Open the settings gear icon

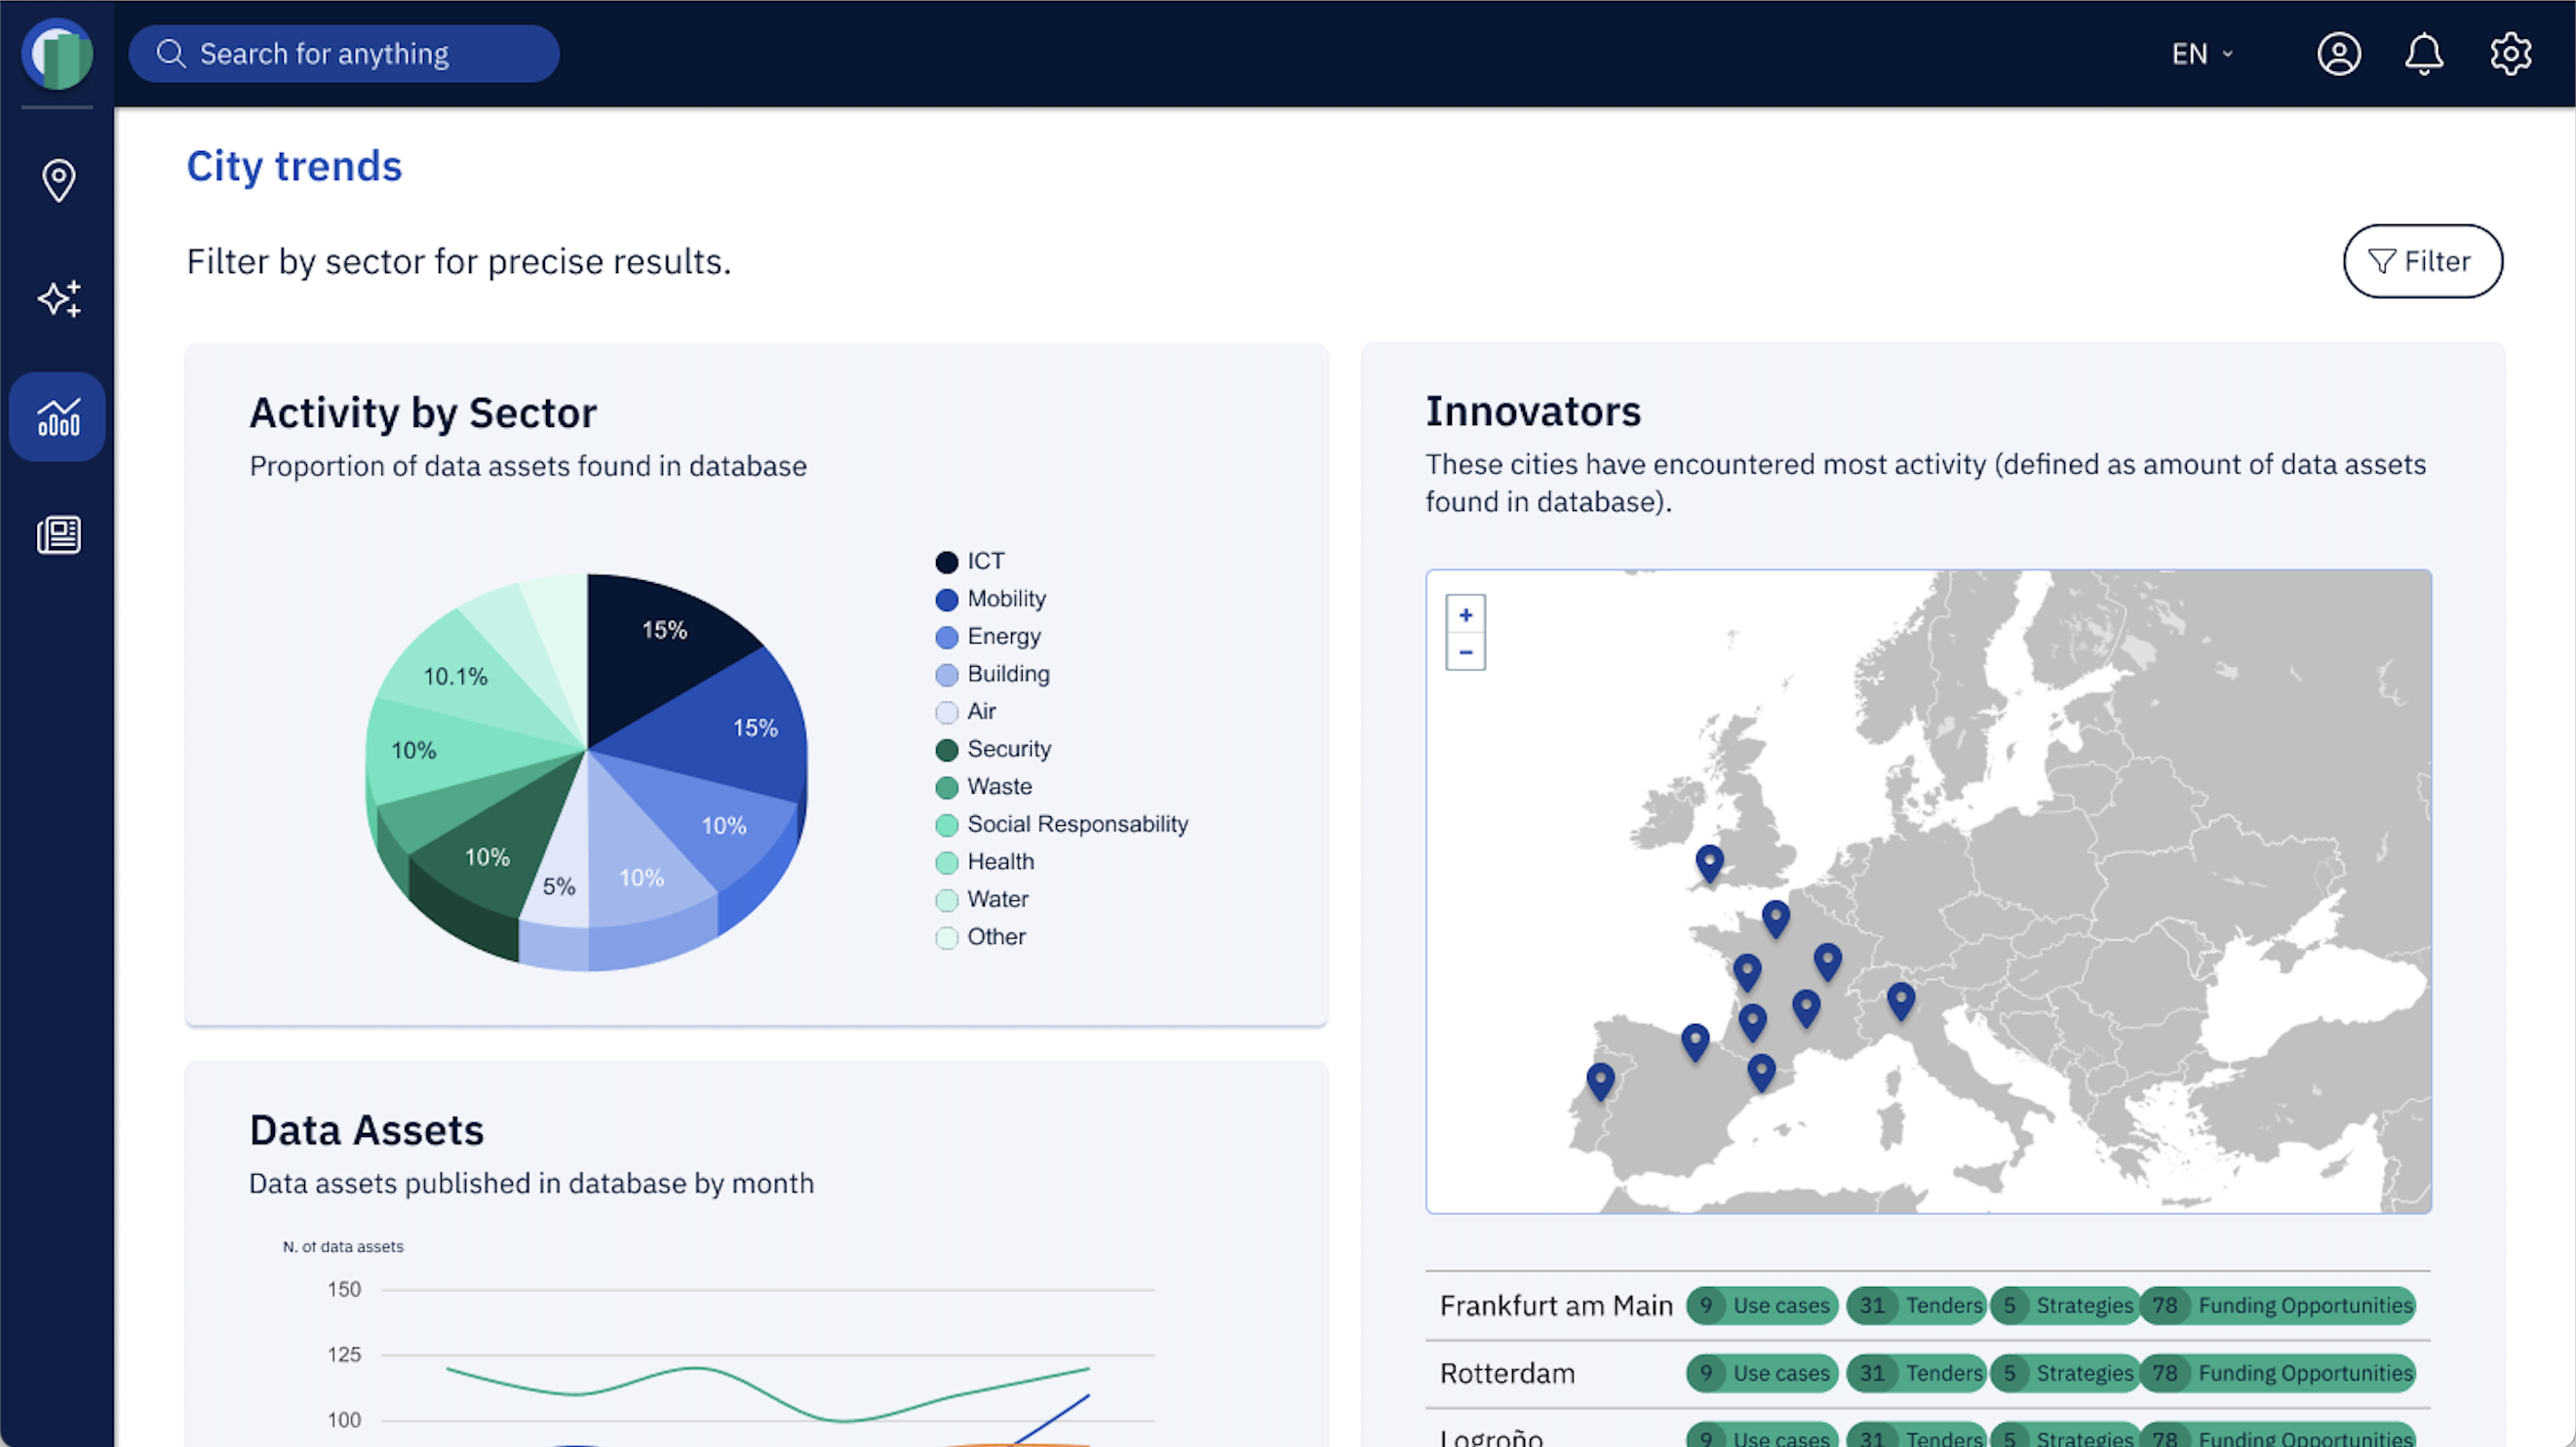pos(2510,54)
